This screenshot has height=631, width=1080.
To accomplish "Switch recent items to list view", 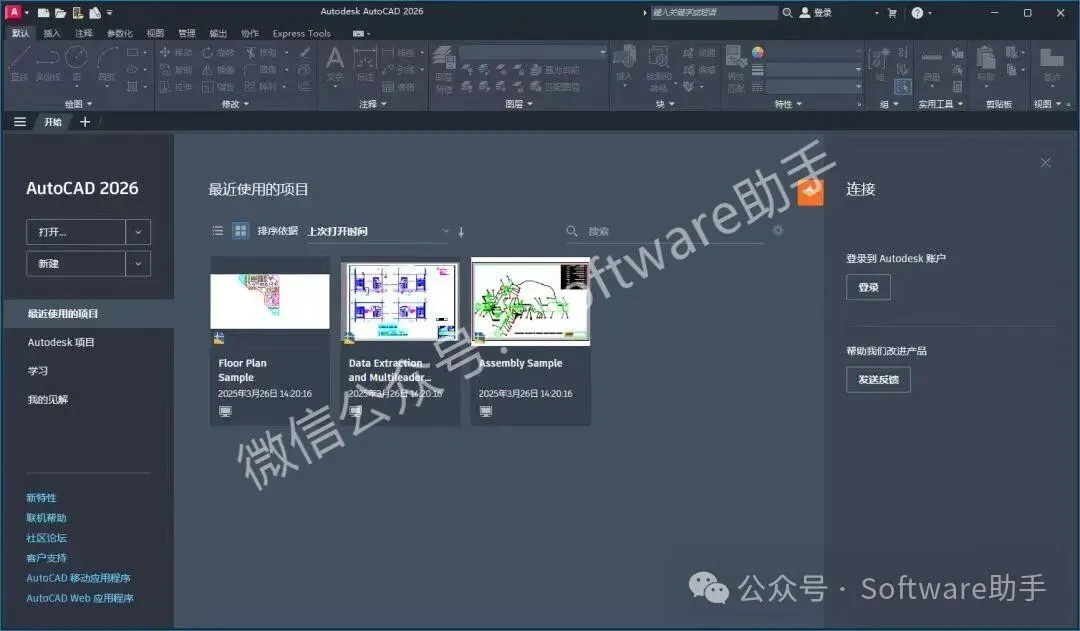I will pos(218,231).
